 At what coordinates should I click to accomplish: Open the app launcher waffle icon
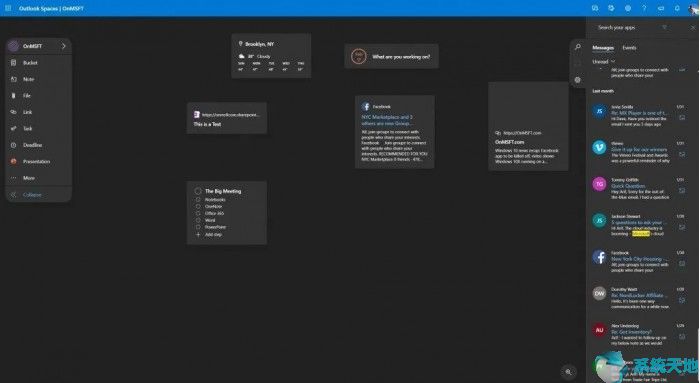(x=8, y=8)
